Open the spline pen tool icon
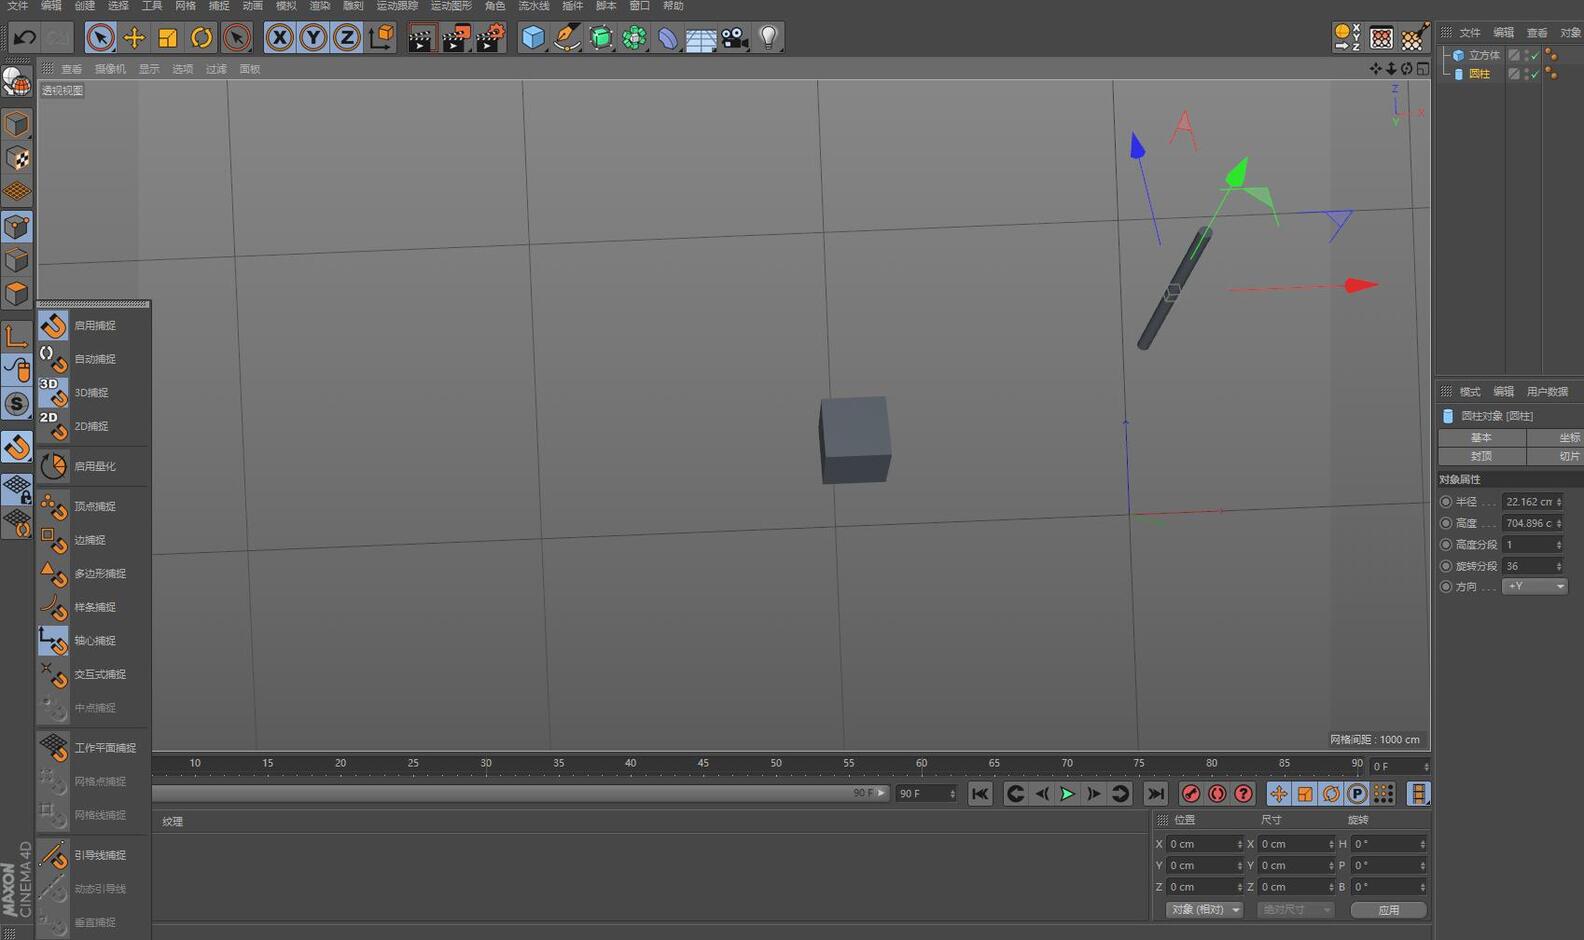 [567, 38]
